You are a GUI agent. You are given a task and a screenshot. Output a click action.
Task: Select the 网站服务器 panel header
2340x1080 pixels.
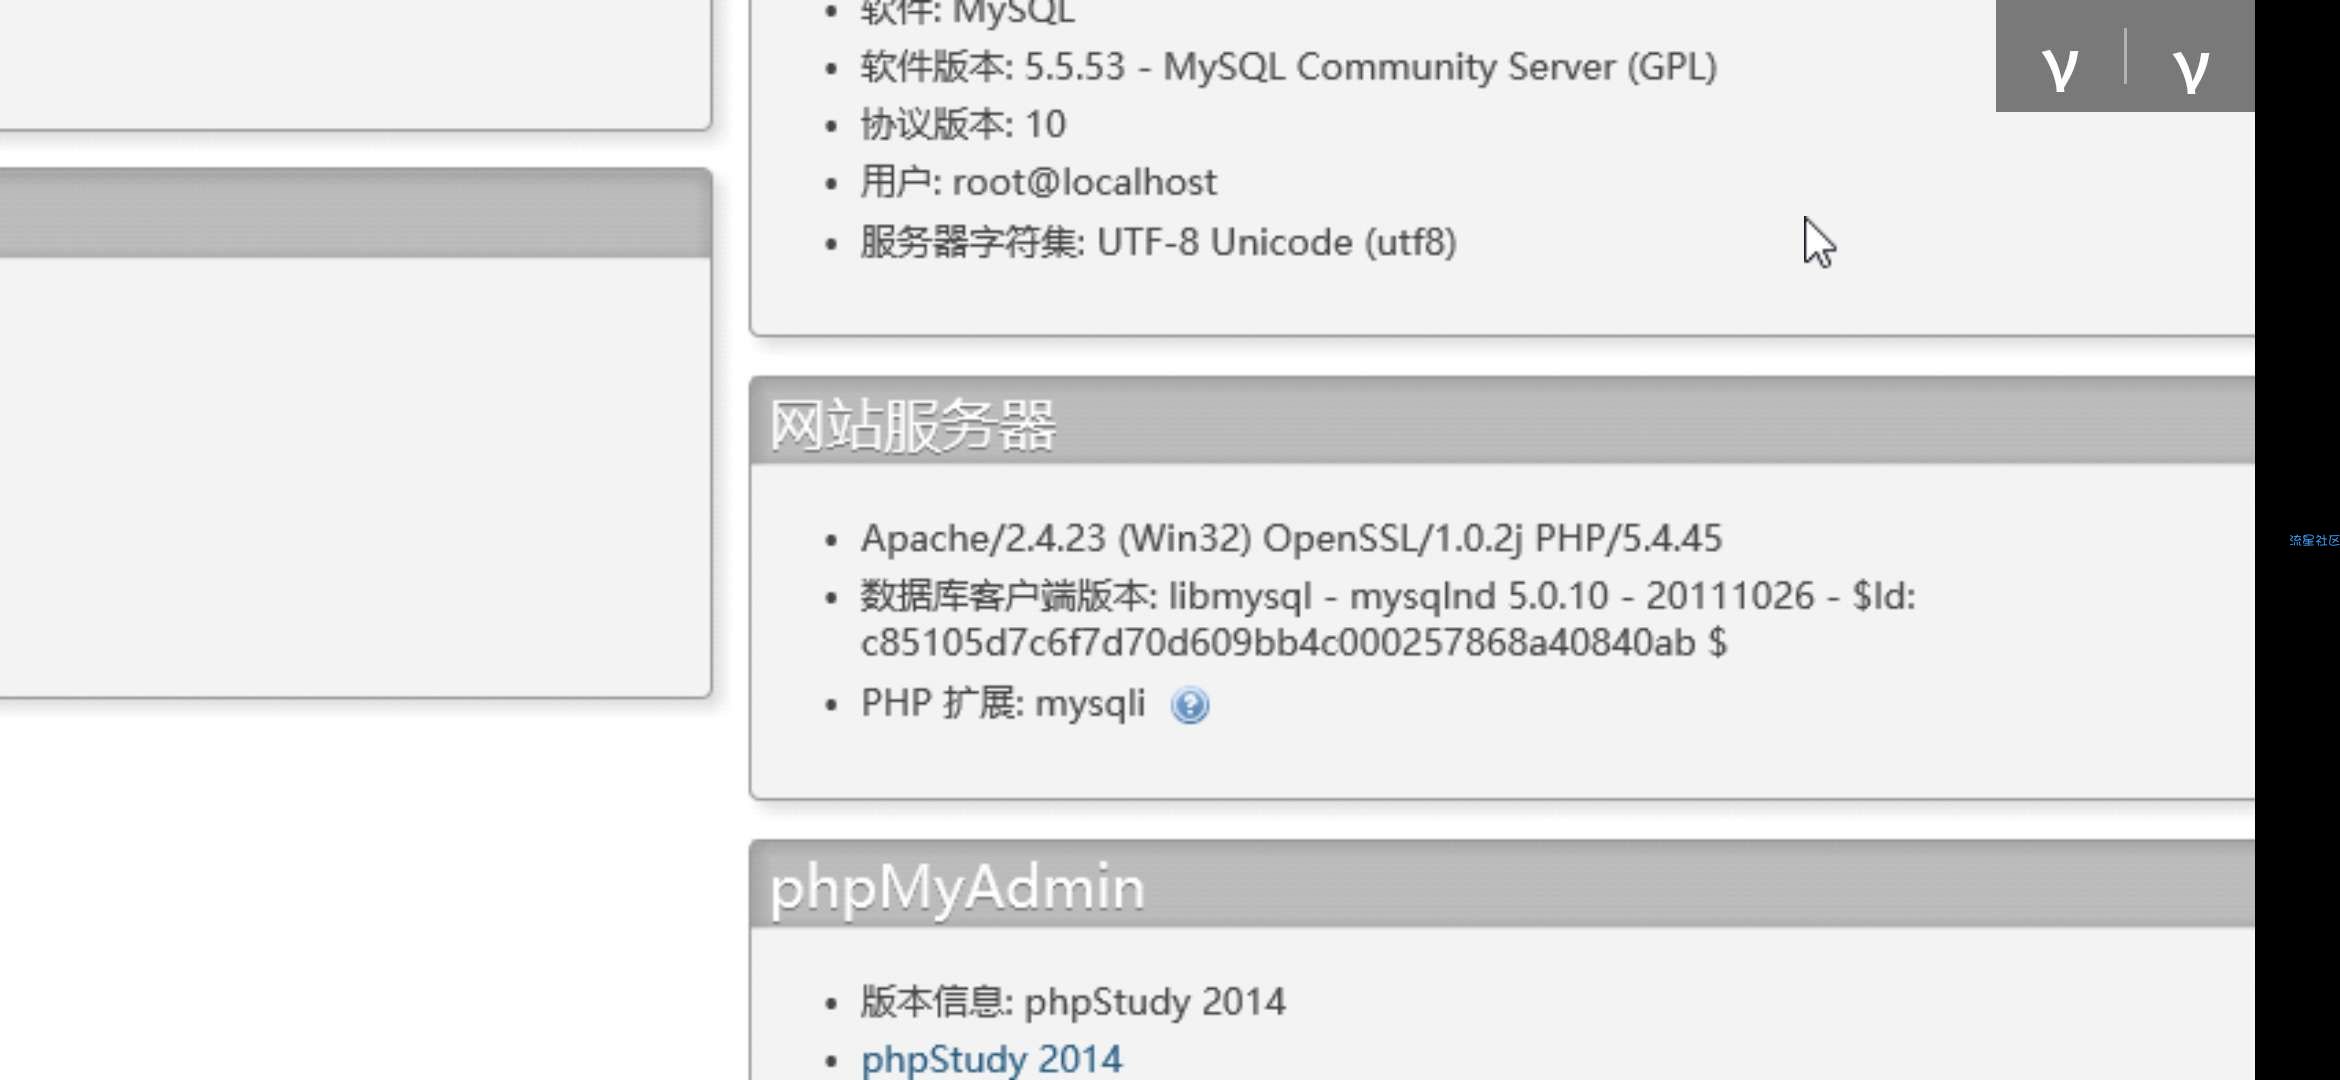pyautogui.click(x=1502, y=422)
